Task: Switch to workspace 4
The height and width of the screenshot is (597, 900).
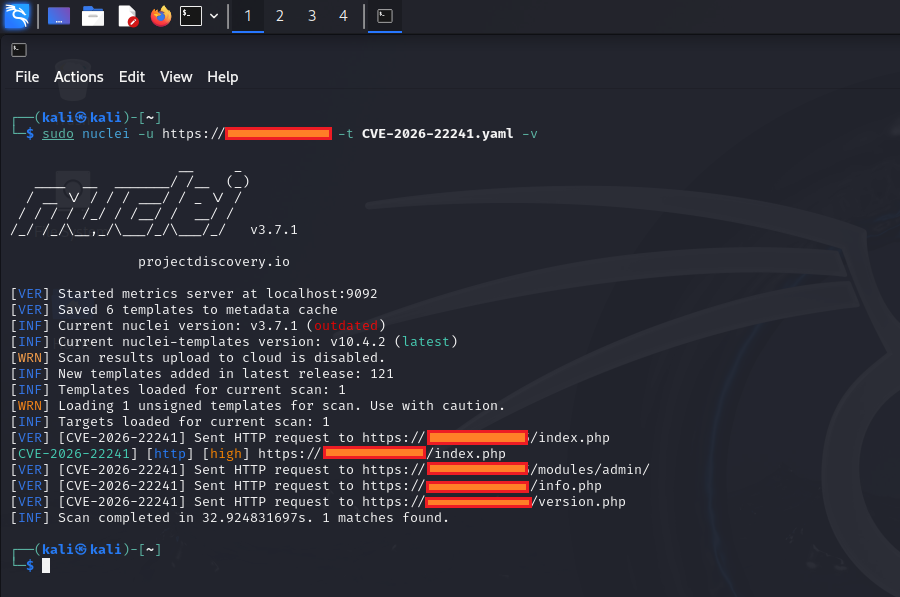Action: (343, 16)
